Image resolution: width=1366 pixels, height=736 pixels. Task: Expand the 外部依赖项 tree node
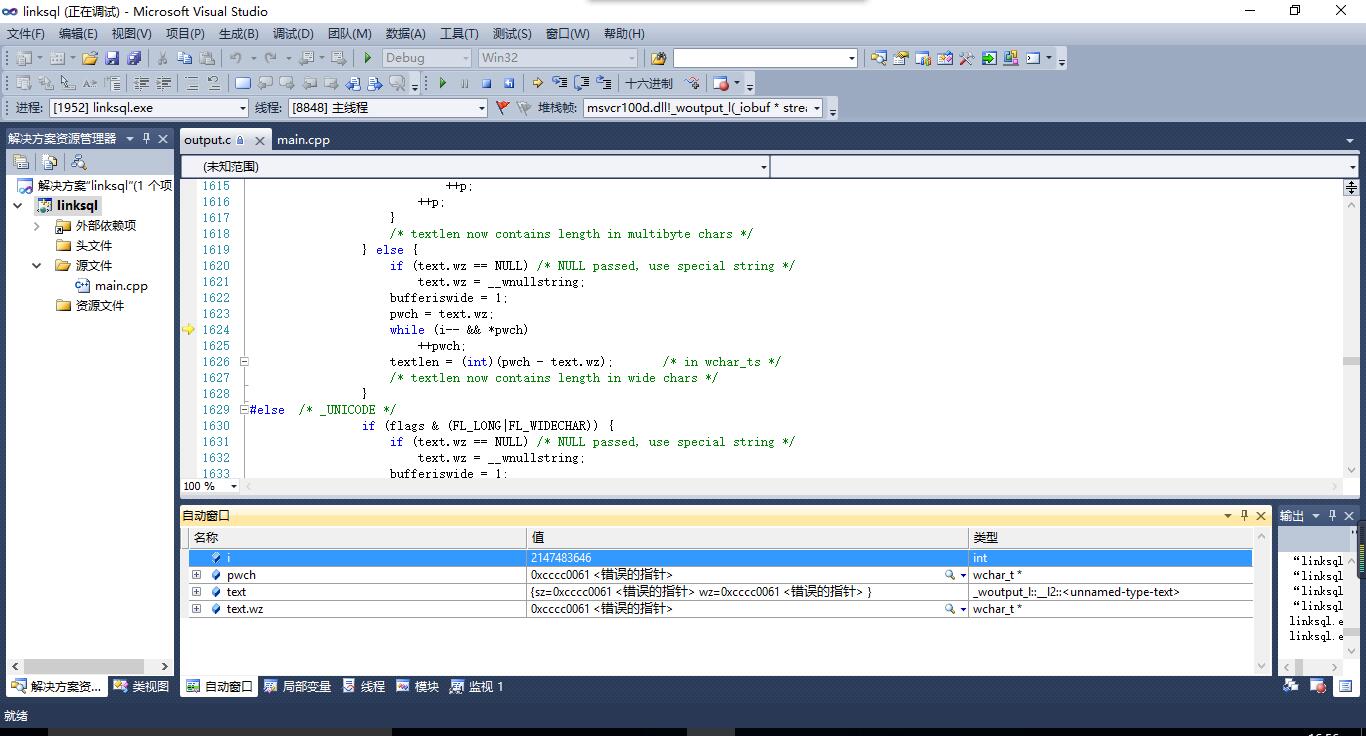point(37,226)
